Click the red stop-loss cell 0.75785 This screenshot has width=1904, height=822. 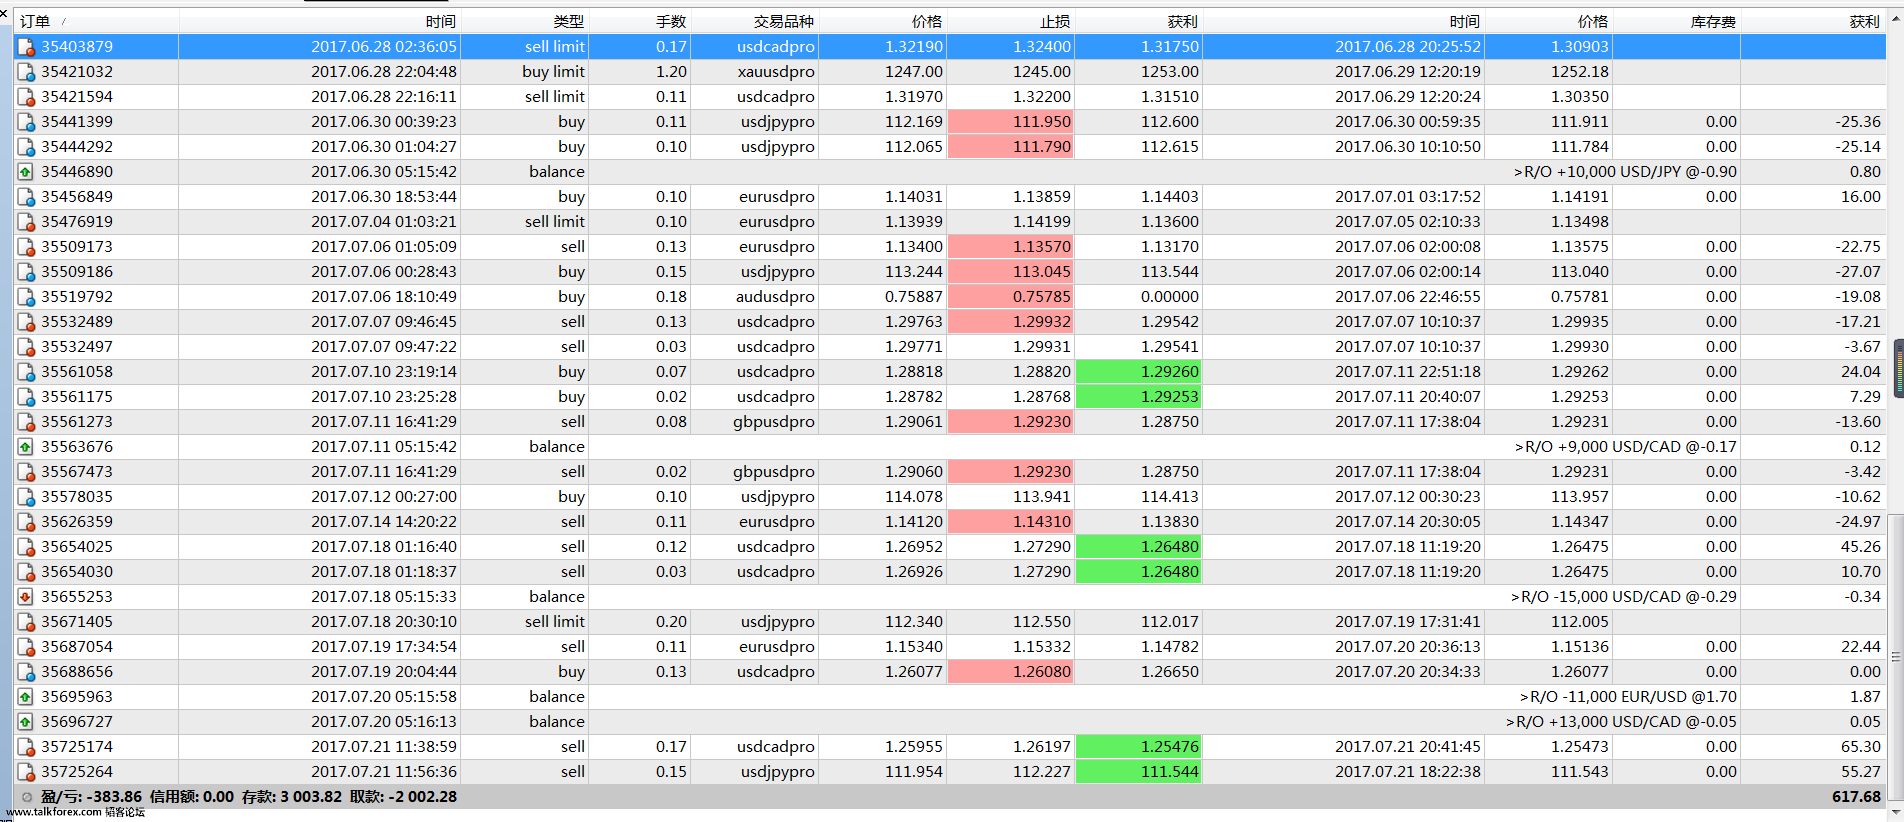[1011, 297]
